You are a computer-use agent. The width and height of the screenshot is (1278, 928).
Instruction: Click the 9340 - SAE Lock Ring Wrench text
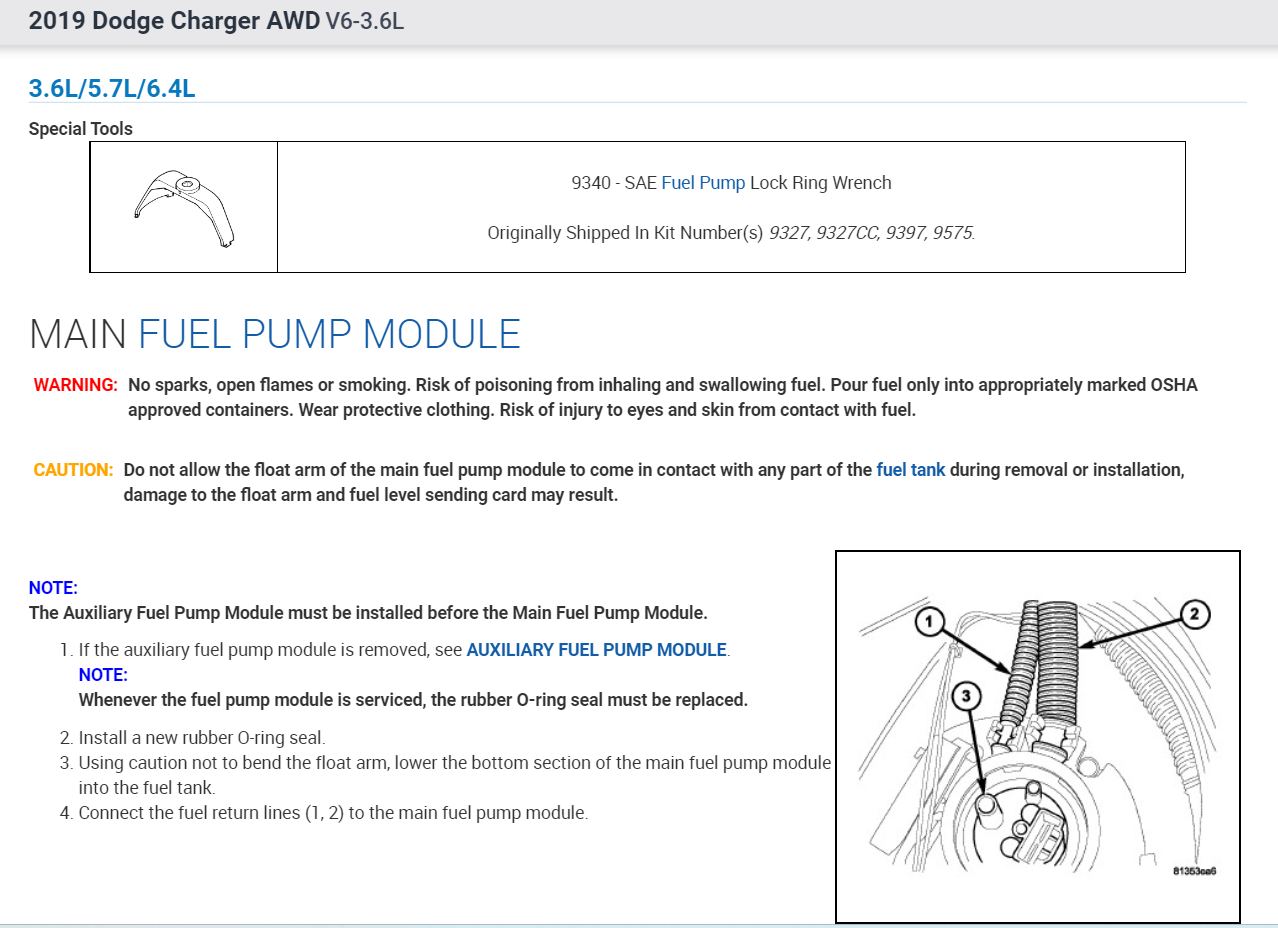[731, 183]
